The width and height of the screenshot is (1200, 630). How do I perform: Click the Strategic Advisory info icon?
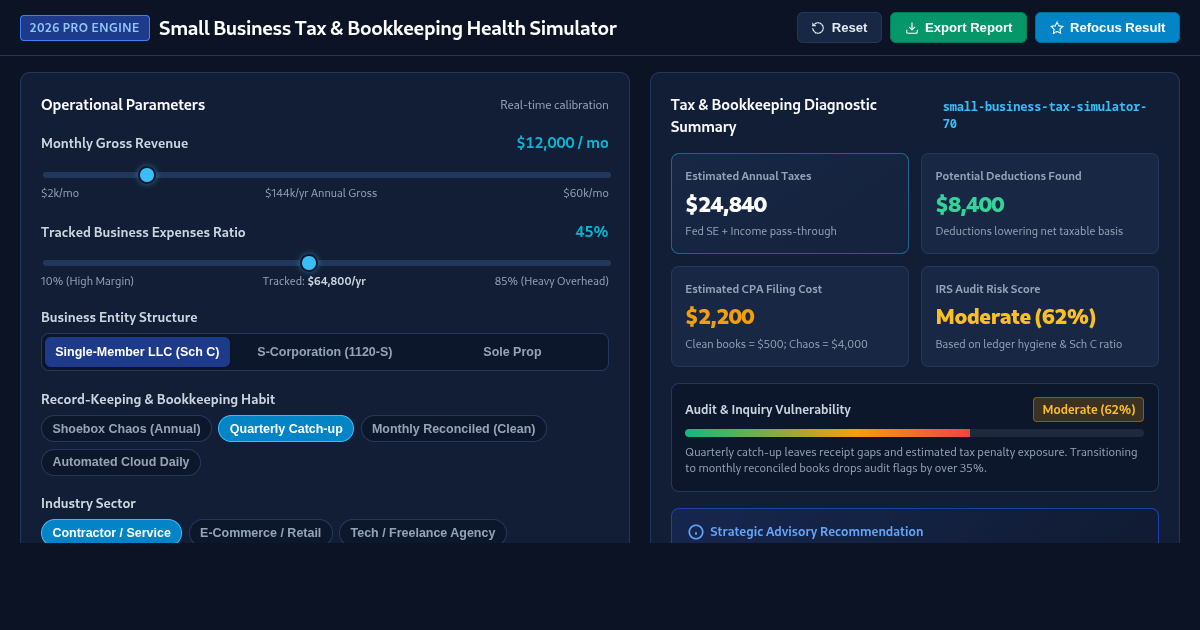point(696,532)
